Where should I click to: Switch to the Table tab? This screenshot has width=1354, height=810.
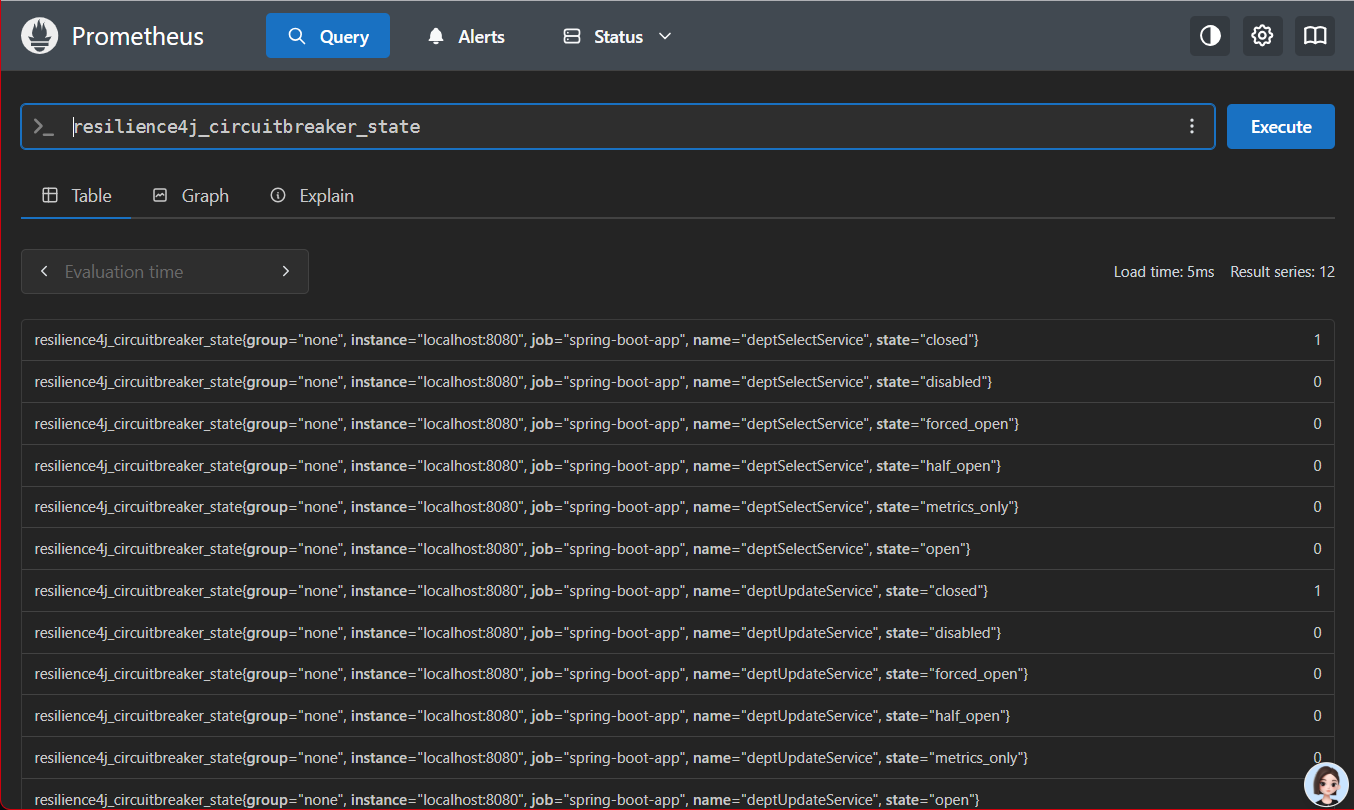pos(76,196)
